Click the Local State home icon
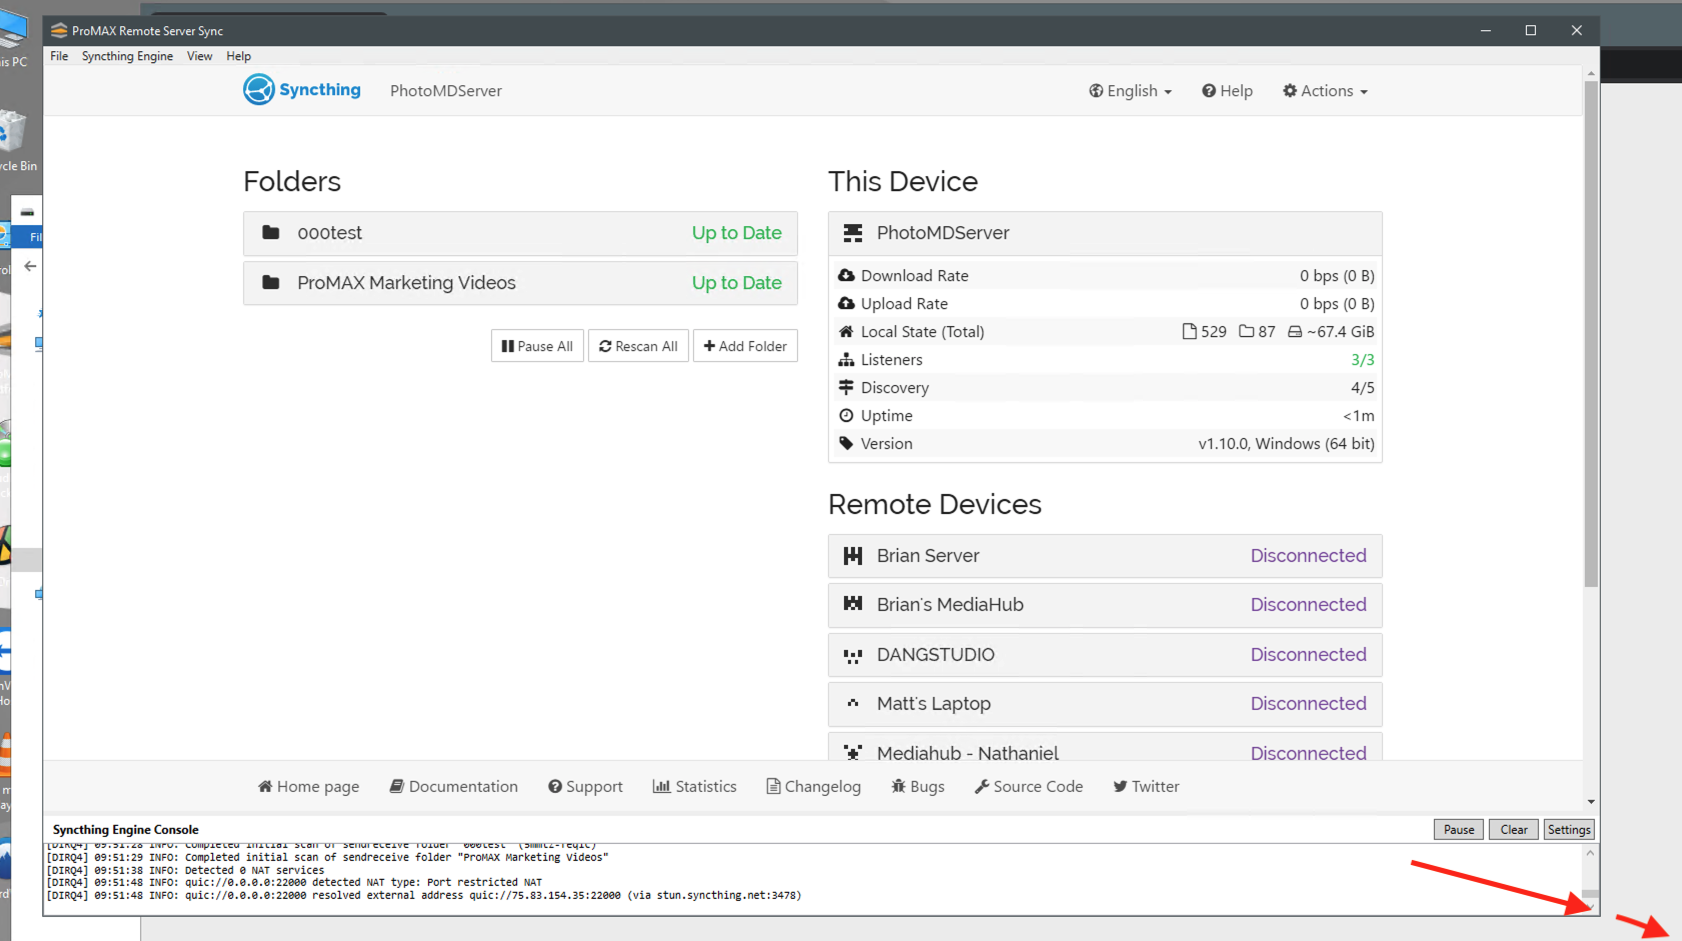This screenshot has height=941, width=1682. pos(846,331)
